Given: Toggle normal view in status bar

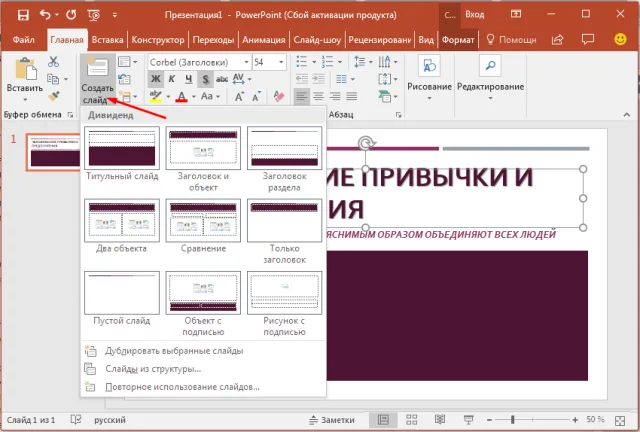Looking at the screenshot, I should pyautogui.click(x=383, y=419).
